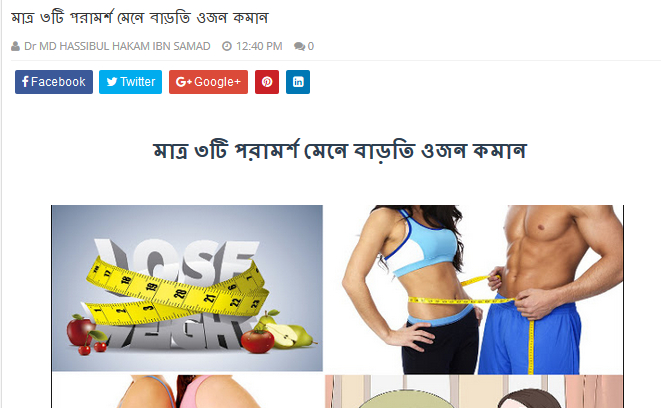Open author Dr MD HASSIBUL HAKAM IBN SAMAD link

(x=117, y=46)
